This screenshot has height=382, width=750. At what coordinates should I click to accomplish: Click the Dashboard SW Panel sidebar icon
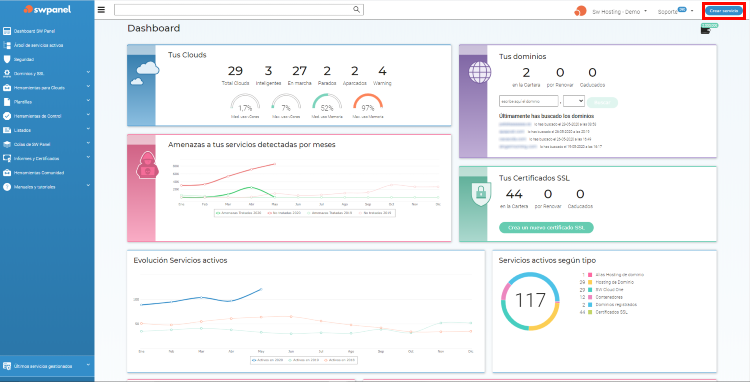pos(7,31)
